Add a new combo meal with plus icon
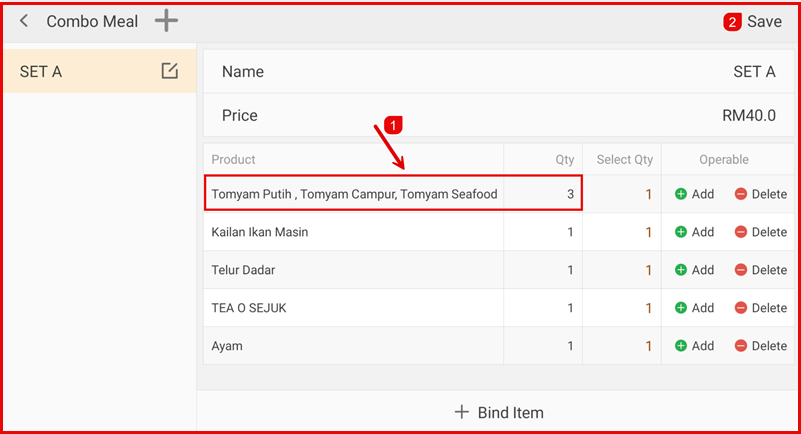The width and height of the screenshot is (801, 434). (x=166, y=21)
